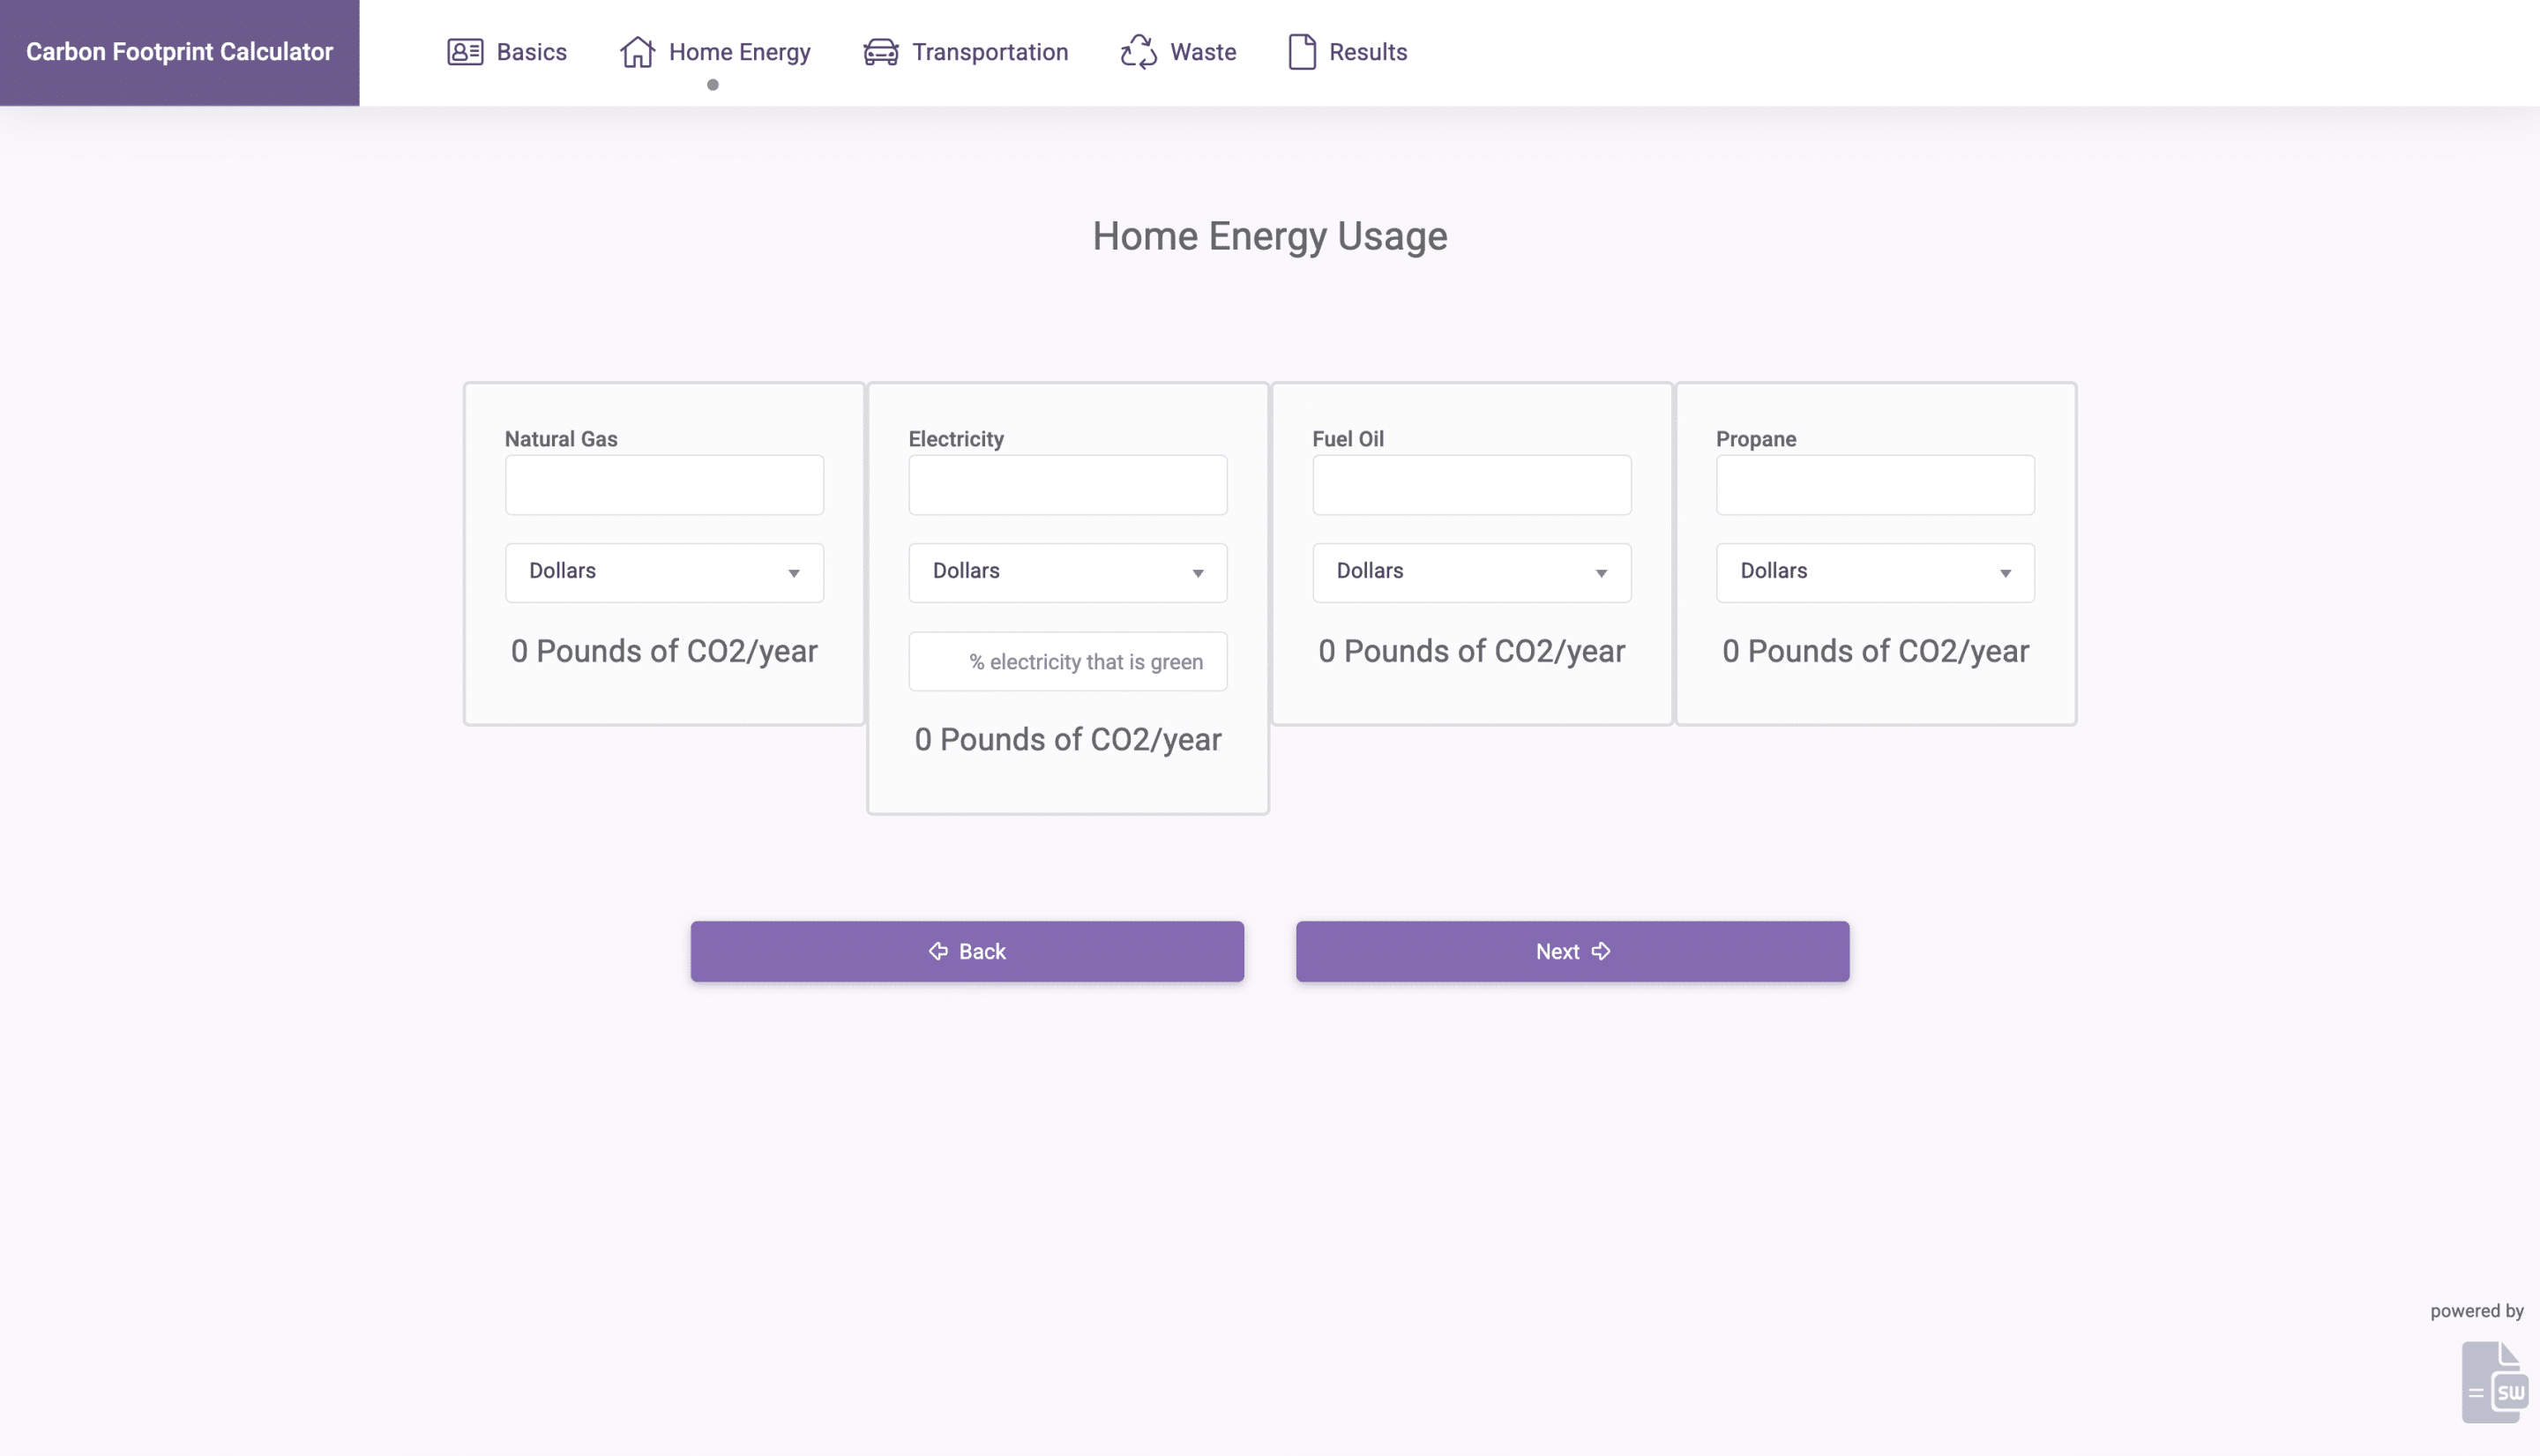This screenshot has width=2540, height=1456.
Task: Expand the Fuel Oil Dollars dropdown
Action: click(x=1471, y=572)
